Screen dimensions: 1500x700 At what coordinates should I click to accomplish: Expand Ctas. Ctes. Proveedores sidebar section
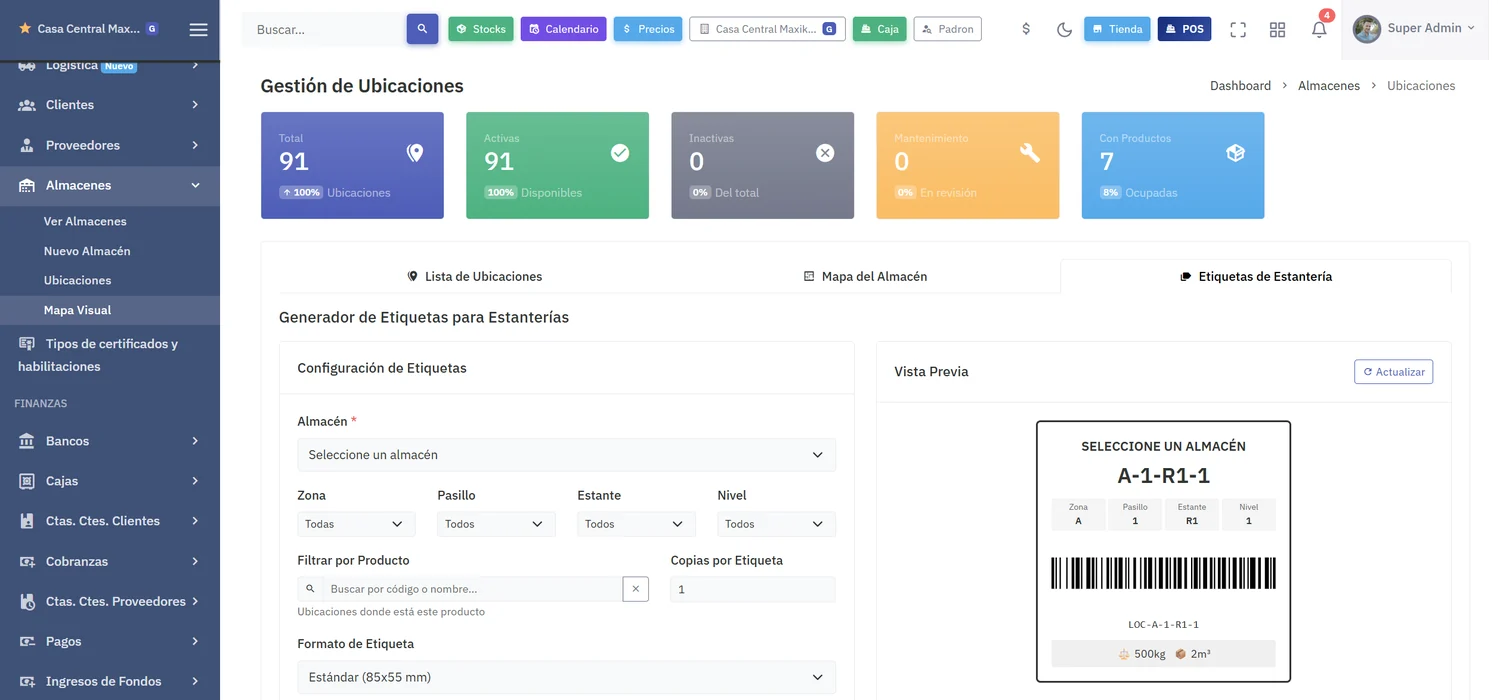click(x=110, y=601)
